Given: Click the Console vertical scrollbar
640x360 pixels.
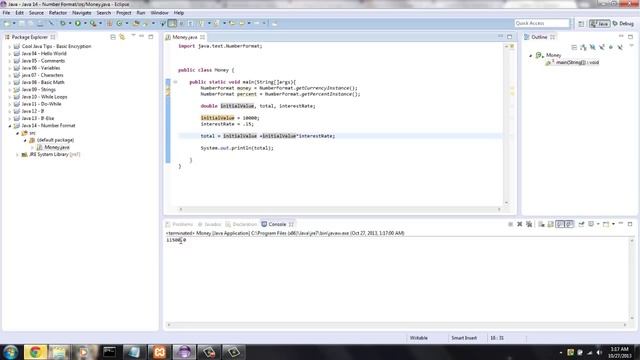Looking at the screenshot, I should coord(632,280).
